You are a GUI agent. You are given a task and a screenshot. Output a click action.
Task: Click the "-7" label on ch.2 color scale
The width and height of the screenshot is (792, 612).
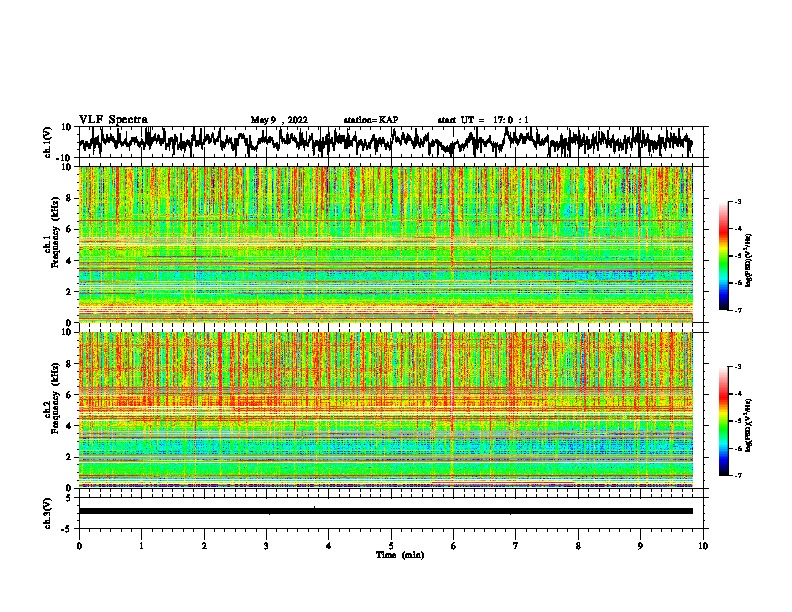(x=738, y=475)
